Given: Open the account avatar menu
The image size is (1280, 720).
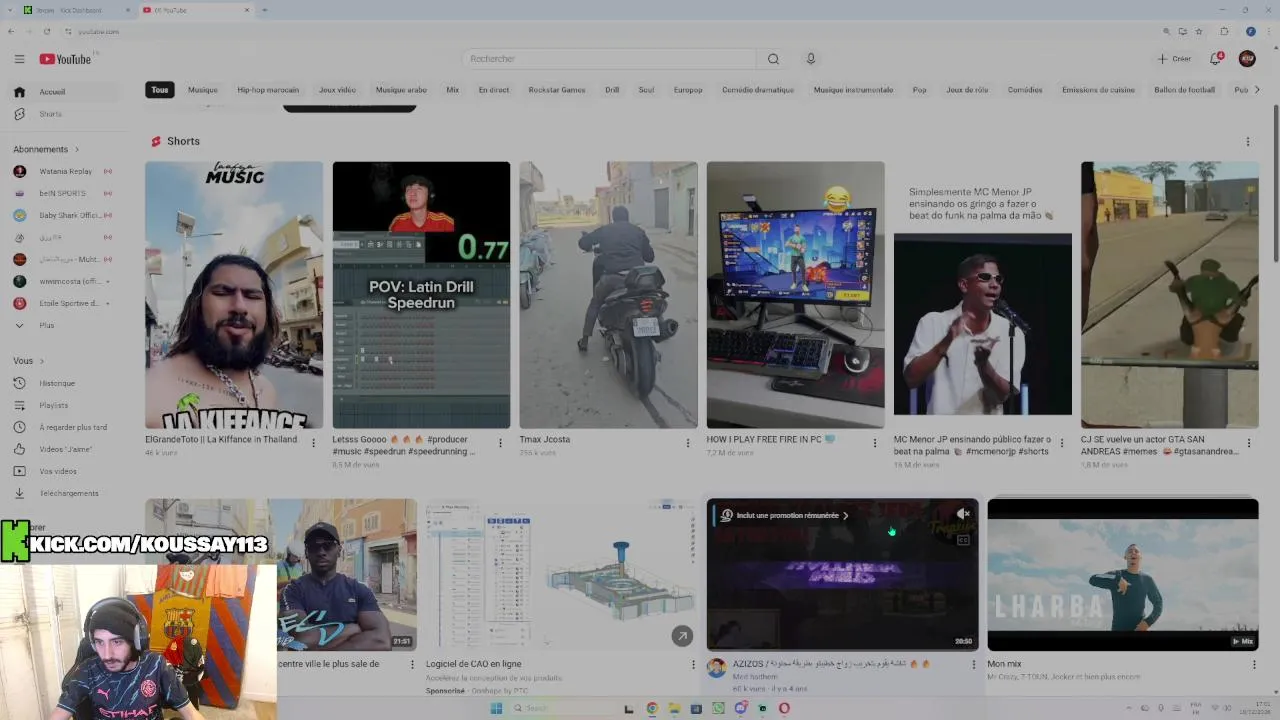Looking at the screenshot, I should point(1247,59).
